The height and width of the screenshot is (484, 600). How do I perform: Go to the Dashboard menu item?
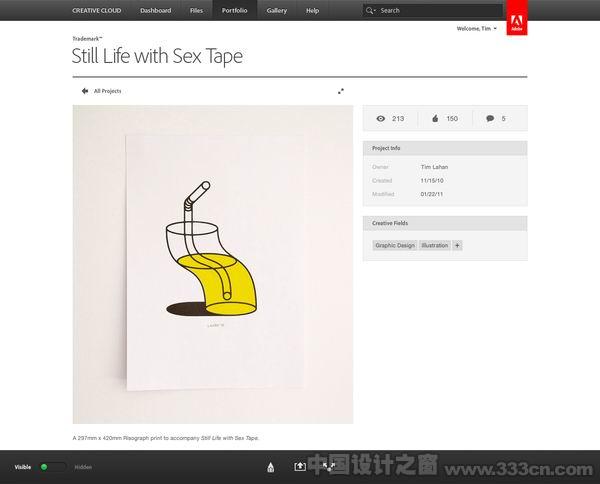pos(155,11)
